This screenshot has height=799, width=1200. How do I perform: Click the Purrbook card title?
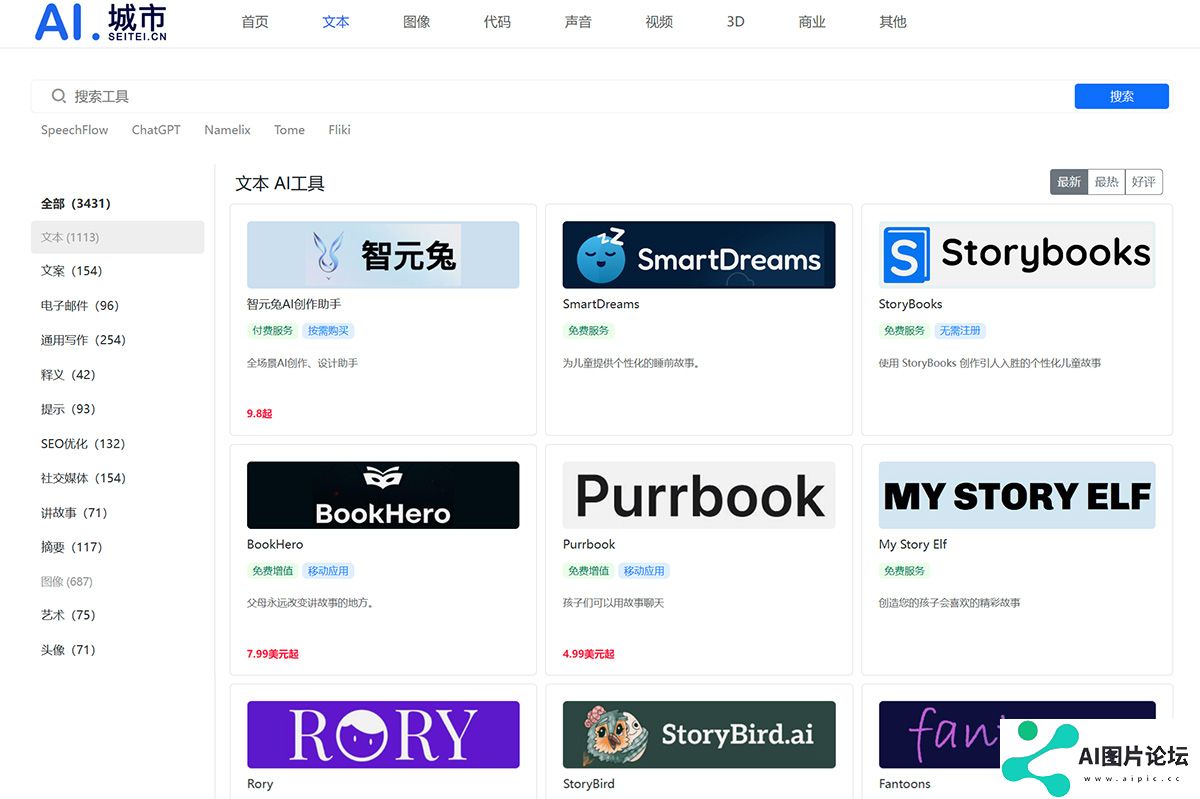coord(589,544)
